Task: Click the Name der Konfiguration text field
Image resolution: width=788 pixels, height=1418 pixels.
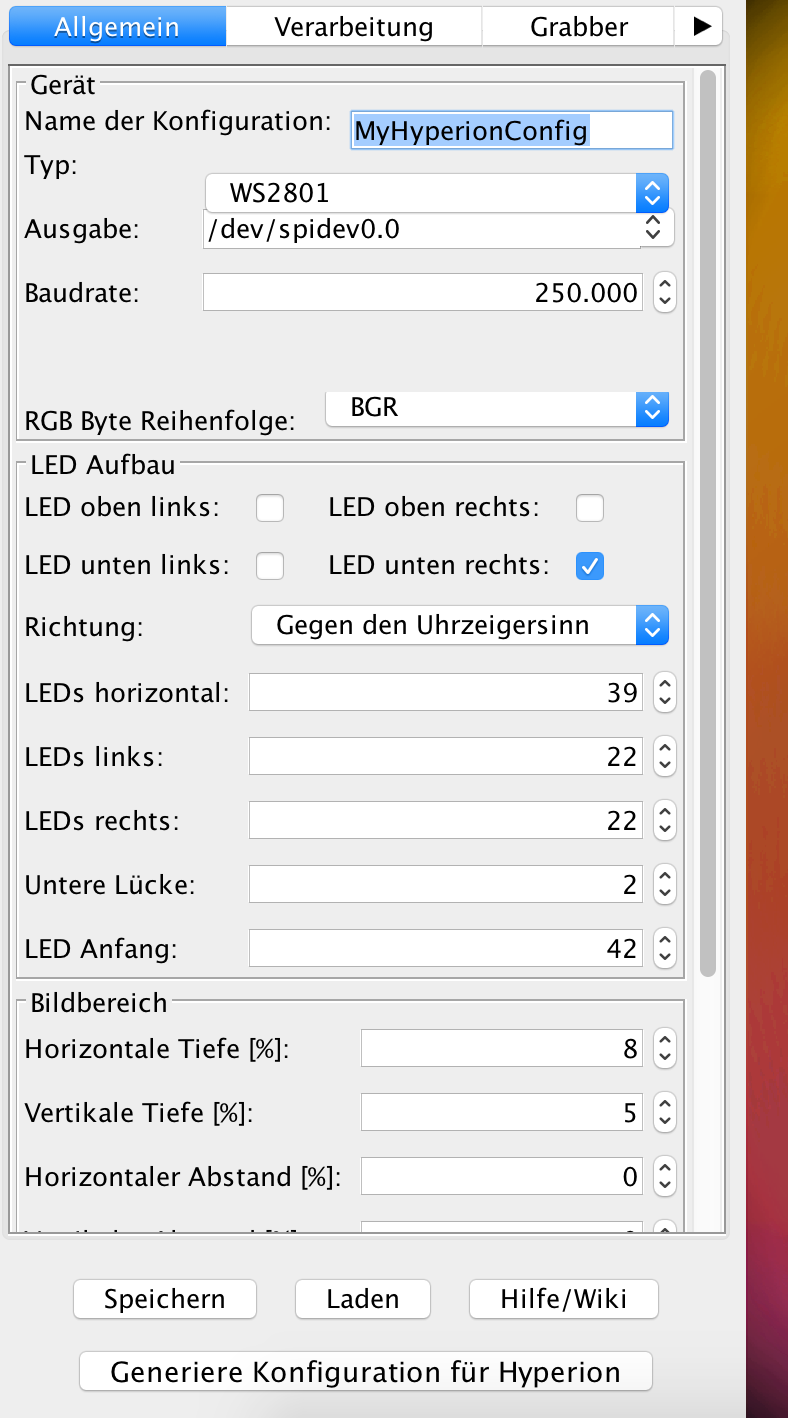Action: pyautogui.click(x=511, y=130)
